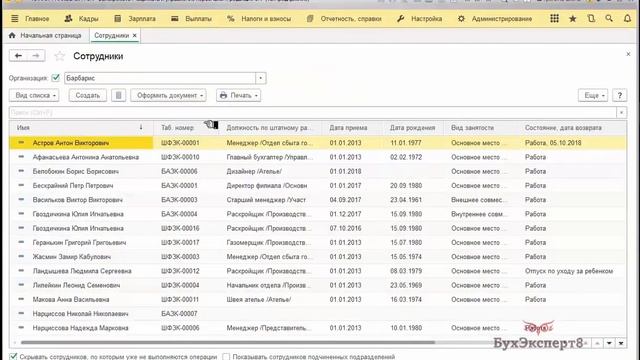The image size is (640, 360).
Task: Sort by the Дата рождения column header
Action: [412, 128]
